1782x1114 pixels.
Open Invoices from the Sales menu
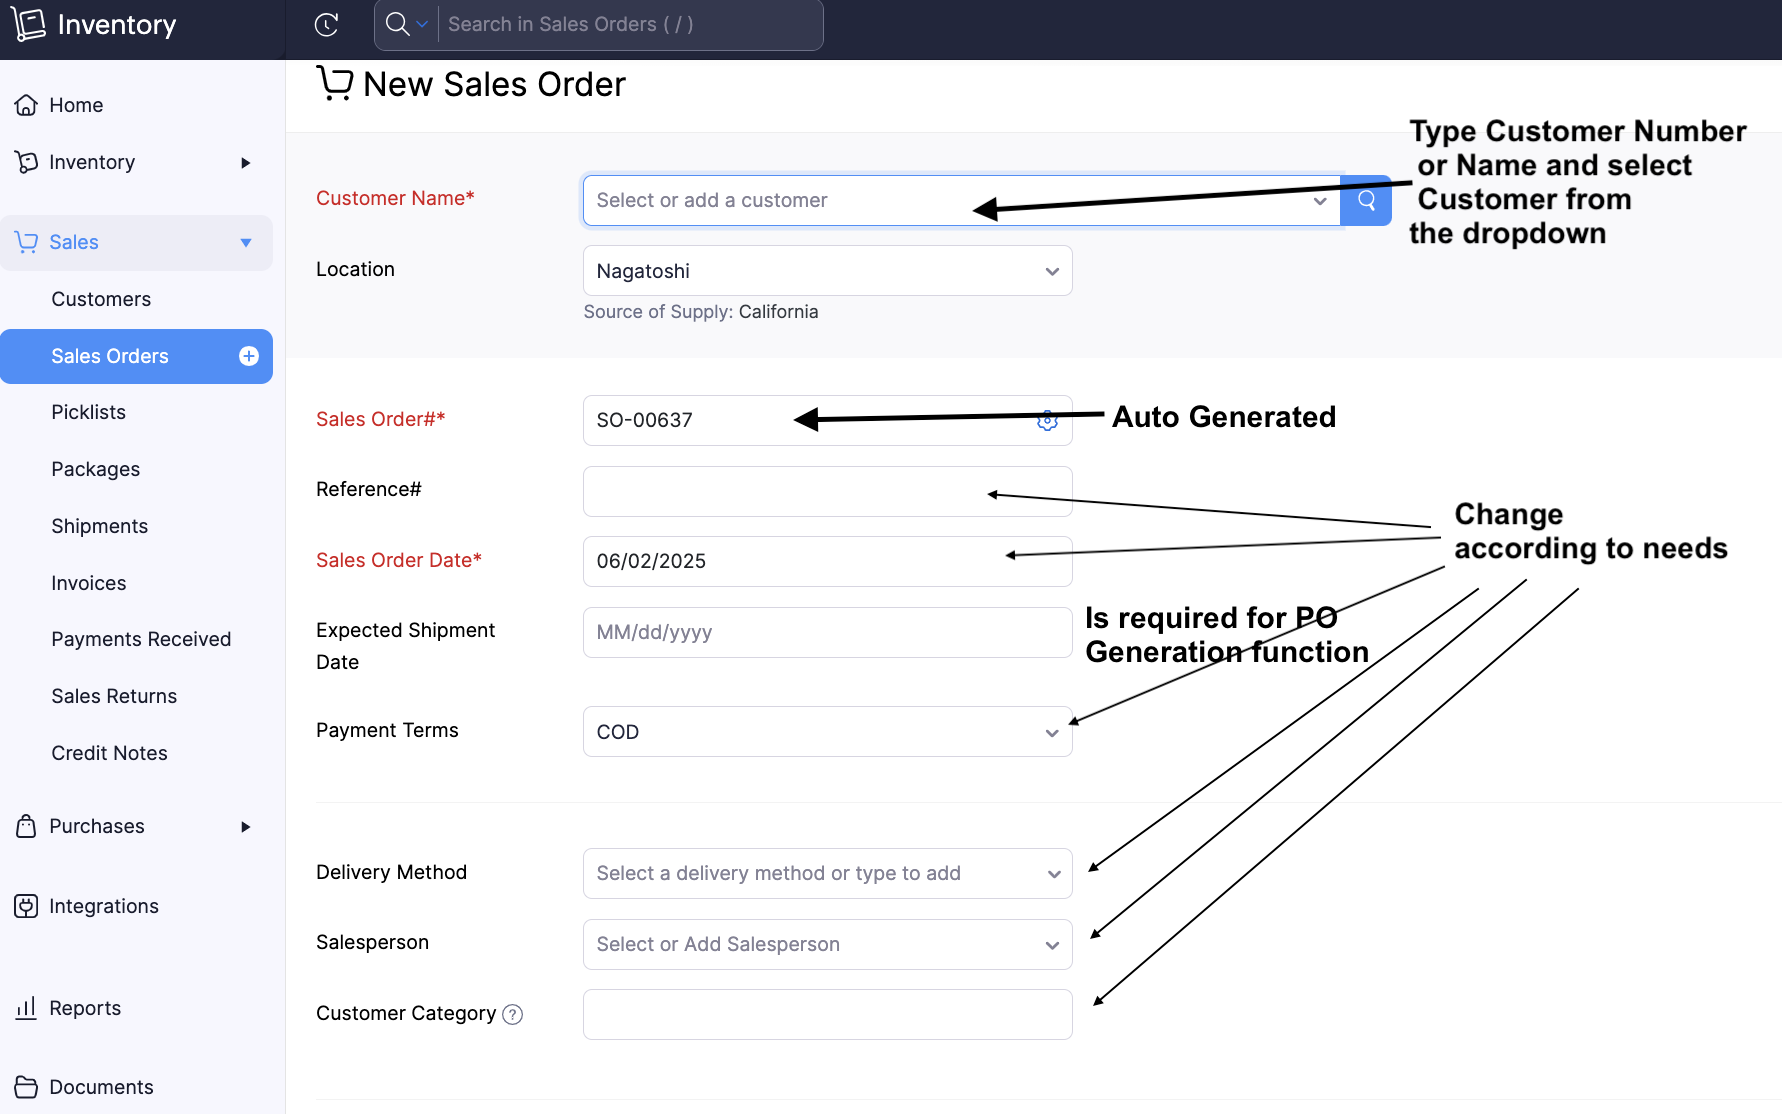(x=89, y=583)
